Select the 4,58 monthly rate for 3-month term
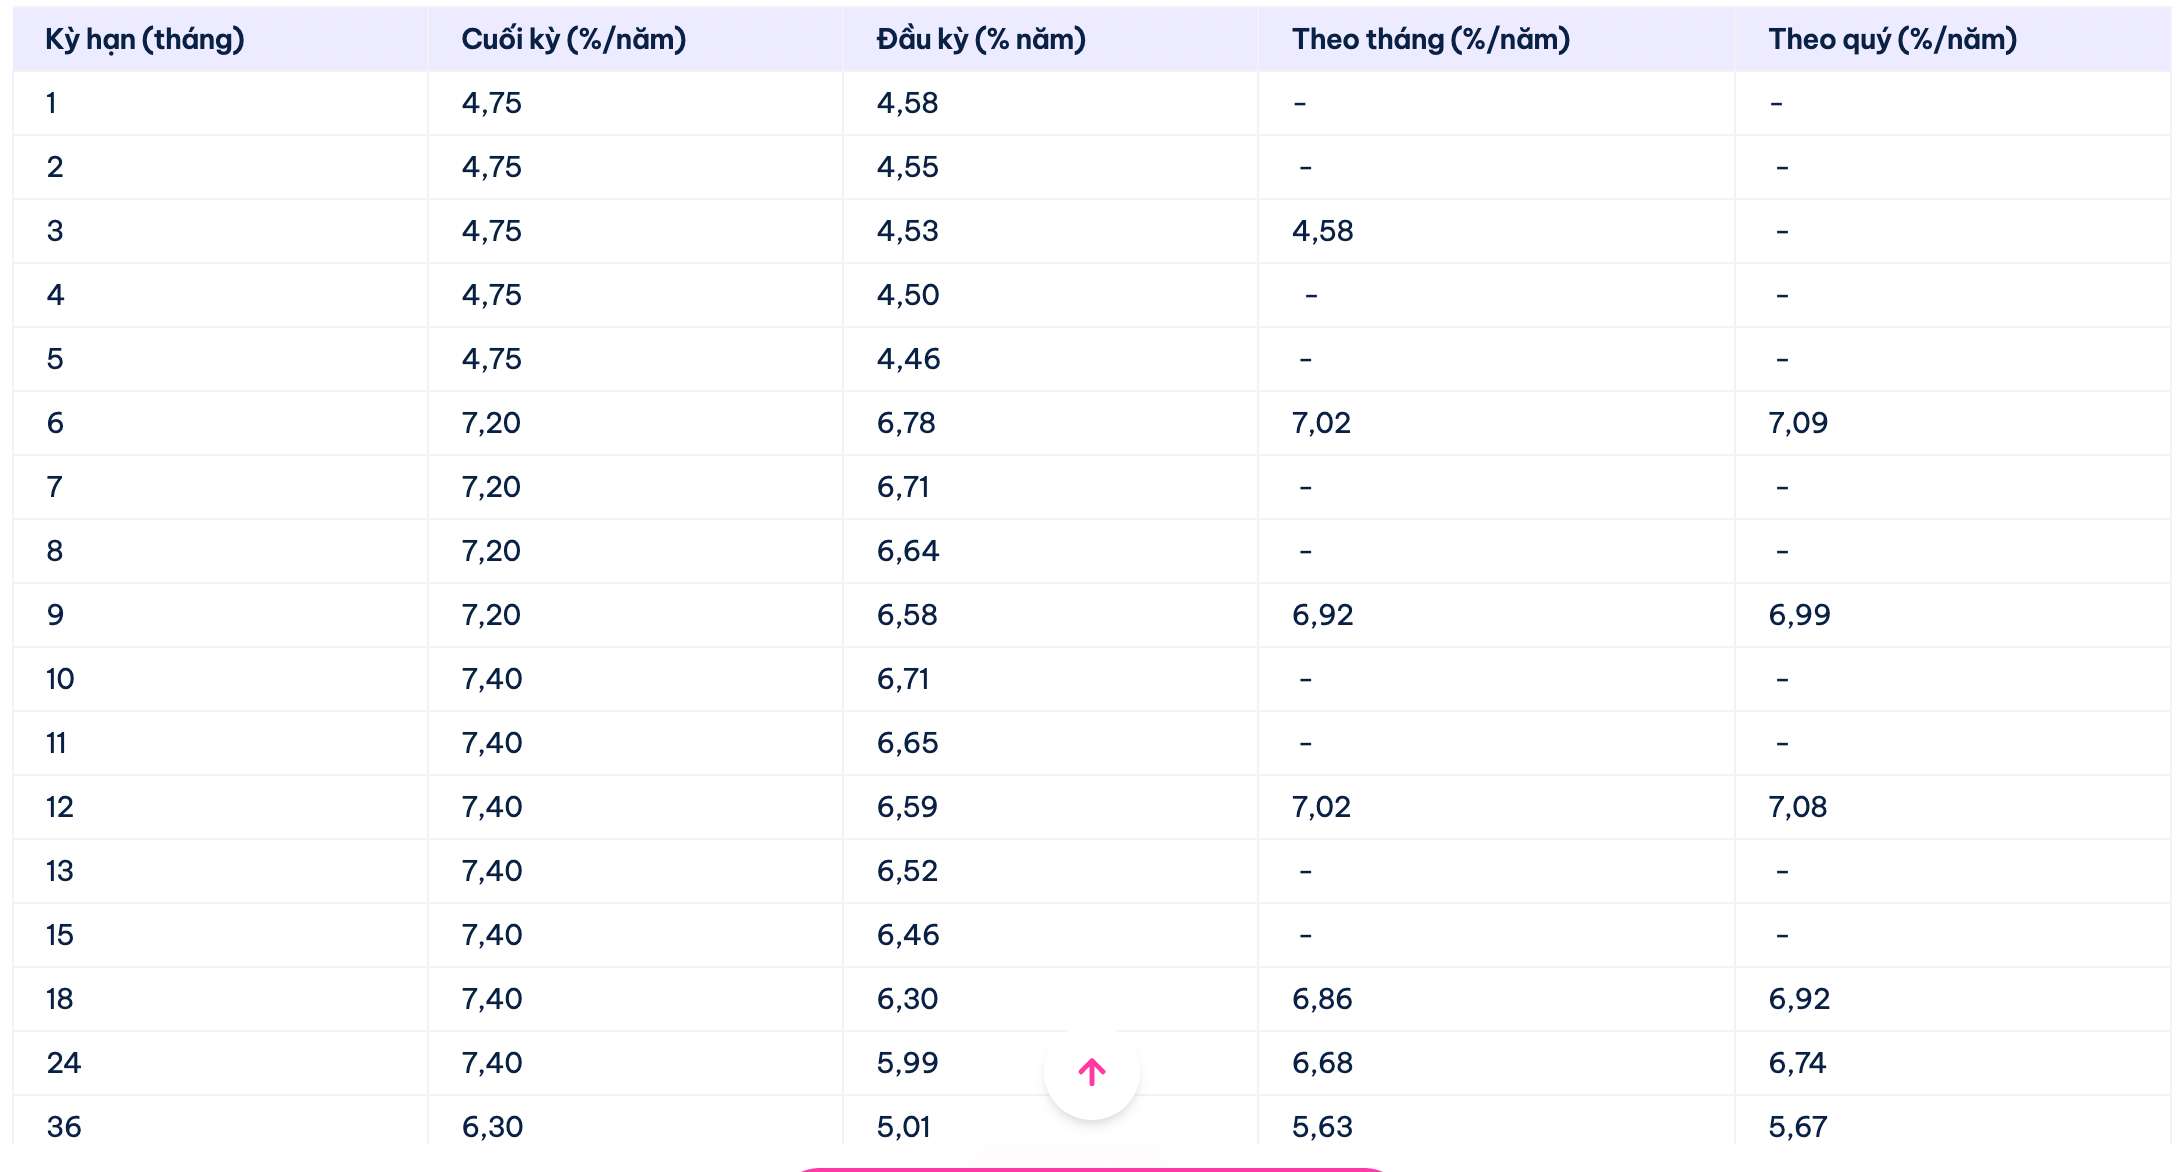2182x1172 pixels. point(1322,231)
